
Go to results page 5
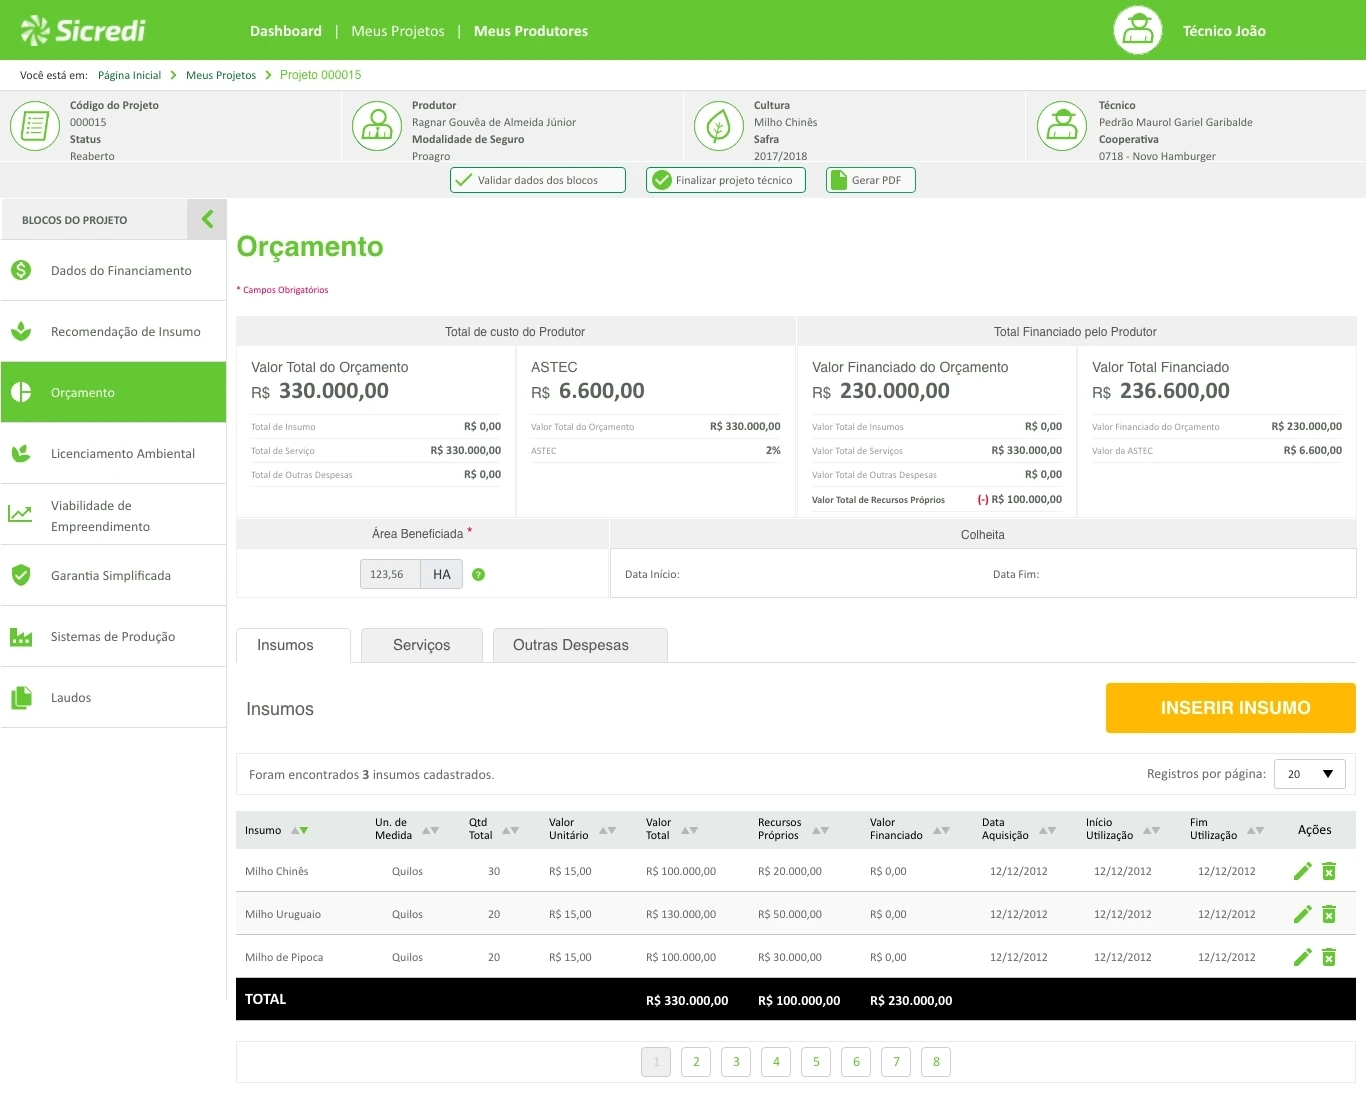pyautogui.click(x=816, y=1062)
